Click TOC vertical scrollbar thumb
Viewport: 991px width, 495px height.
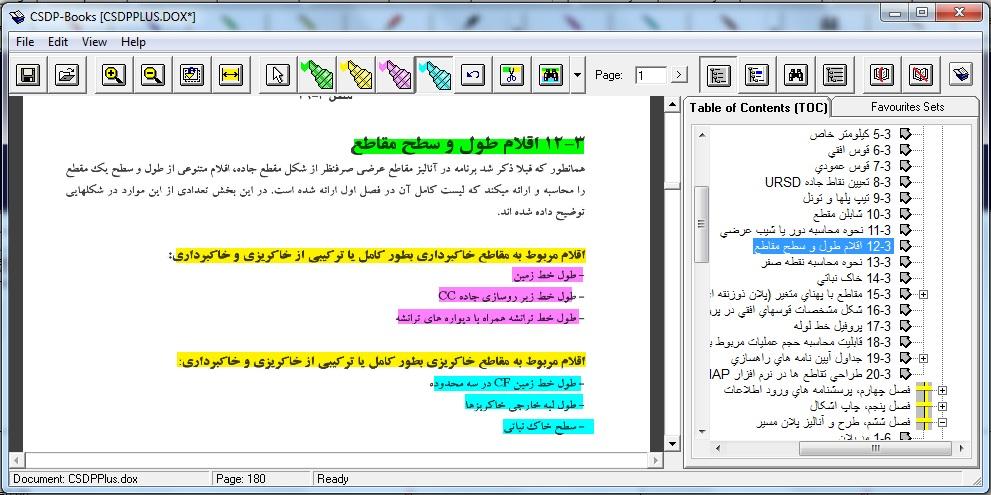[701, 224]
